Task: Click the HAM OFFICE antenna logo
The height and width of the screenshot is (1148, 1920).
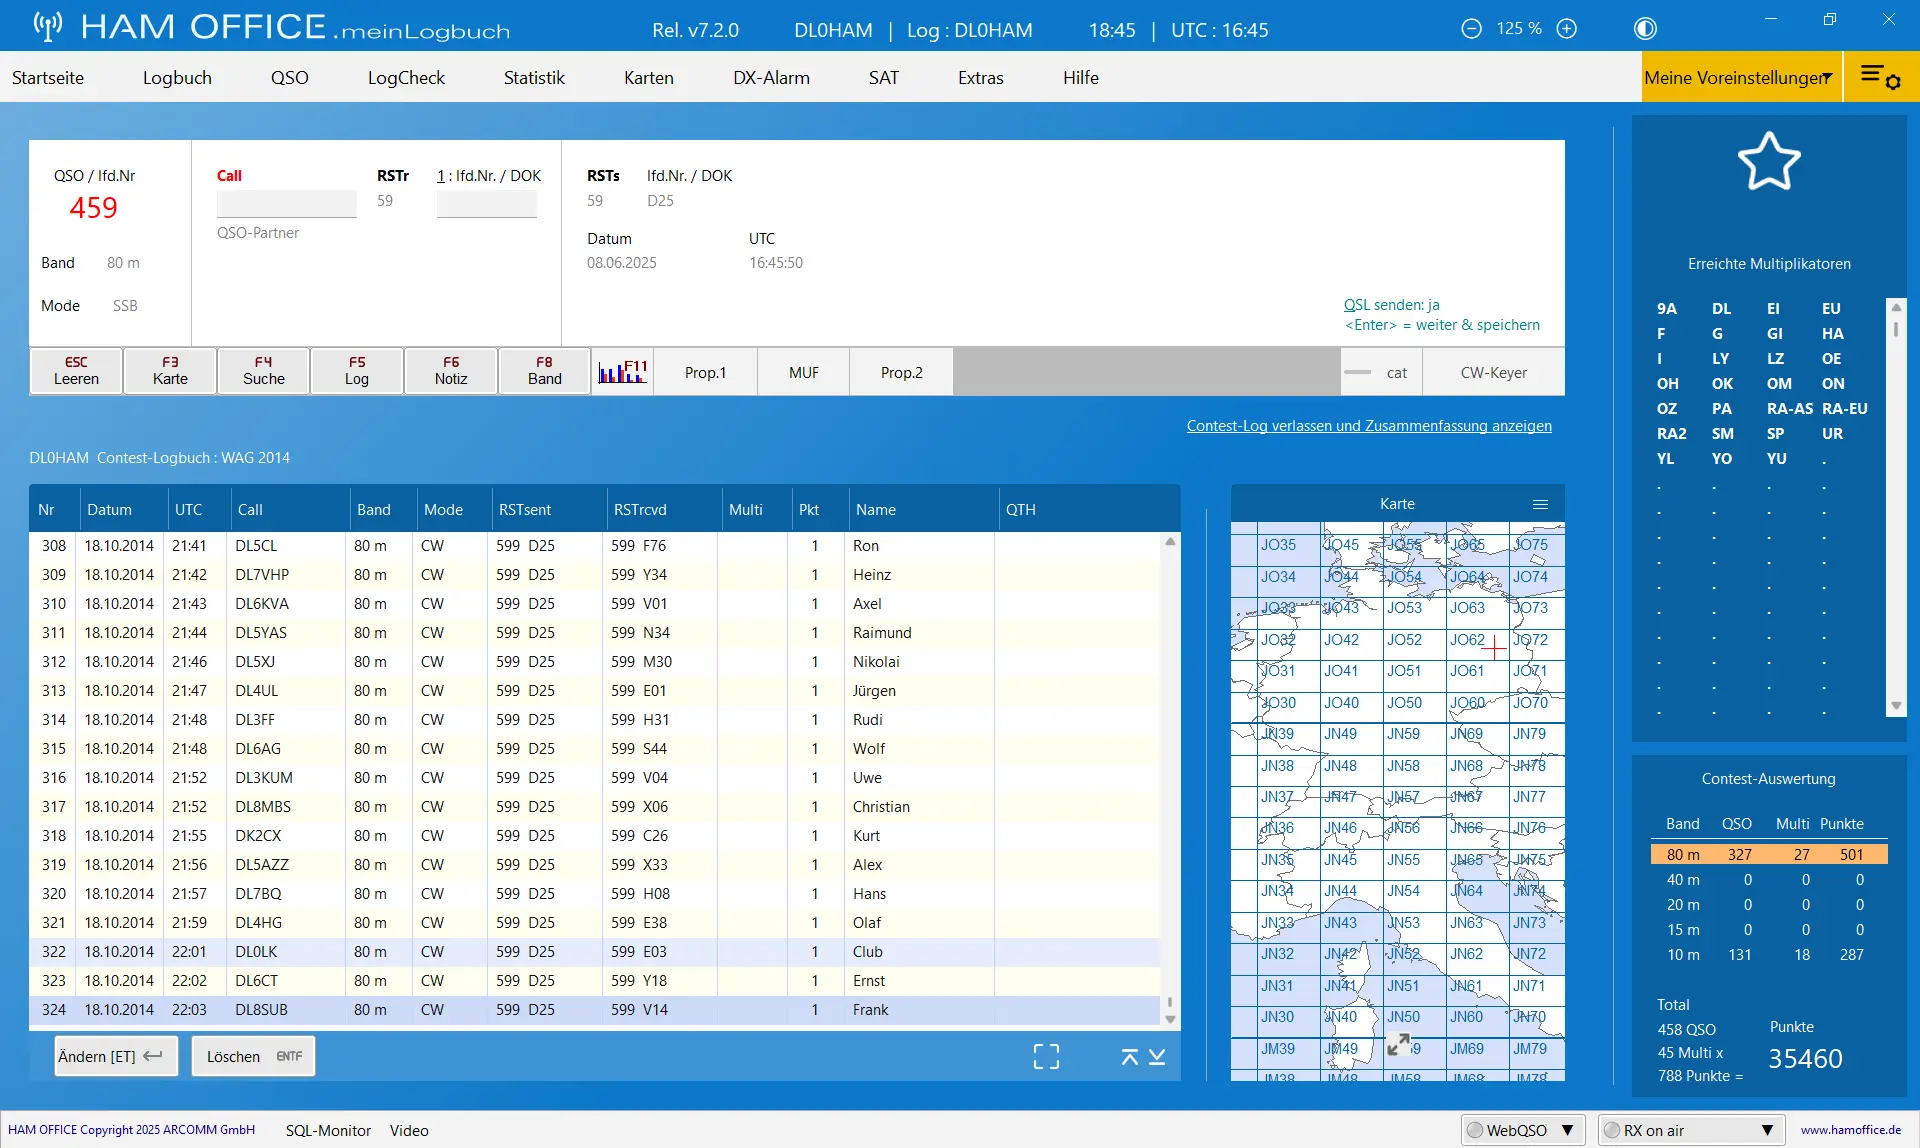Action: tap(47, 27)
